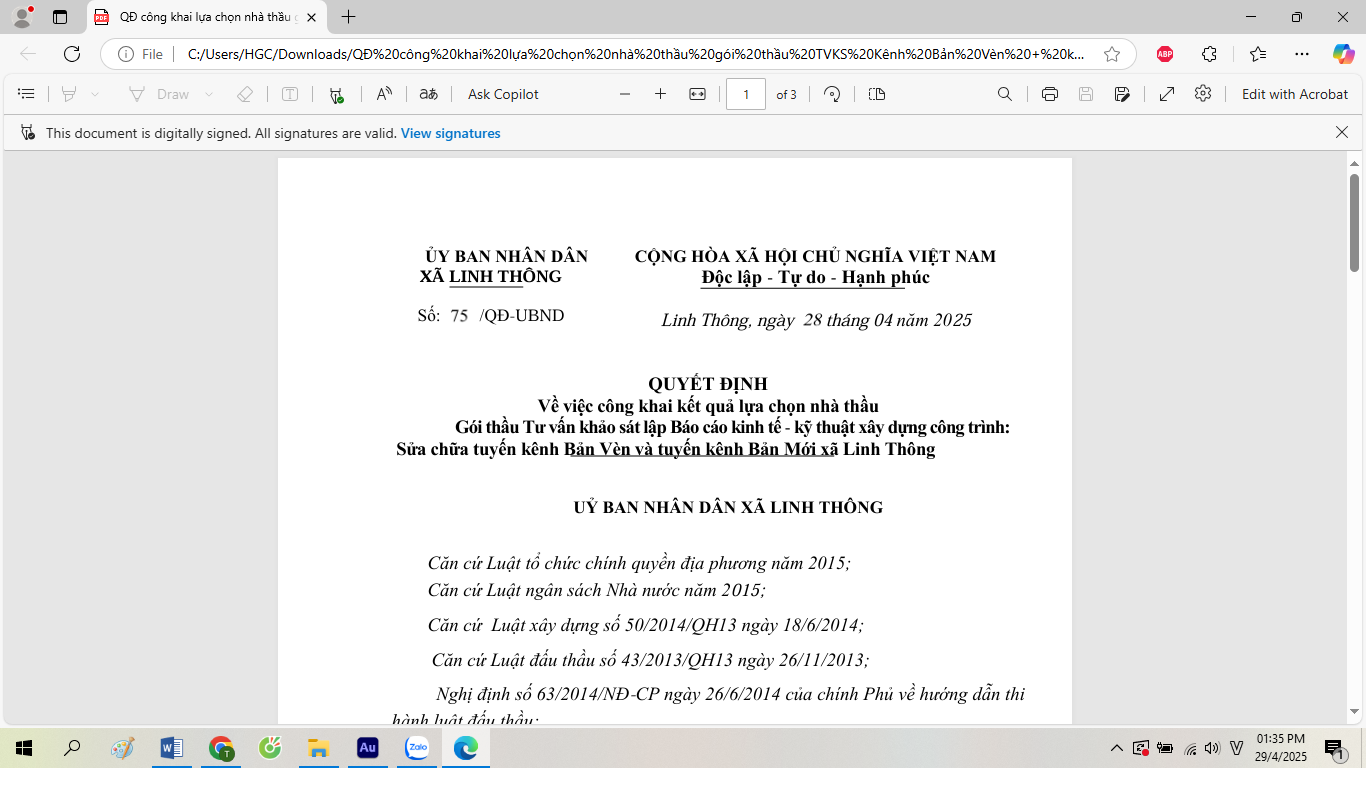Click the Paint icon on the taskbar
The height and width of the screenshot is (786, 1366).
click(x=122, y=748)
